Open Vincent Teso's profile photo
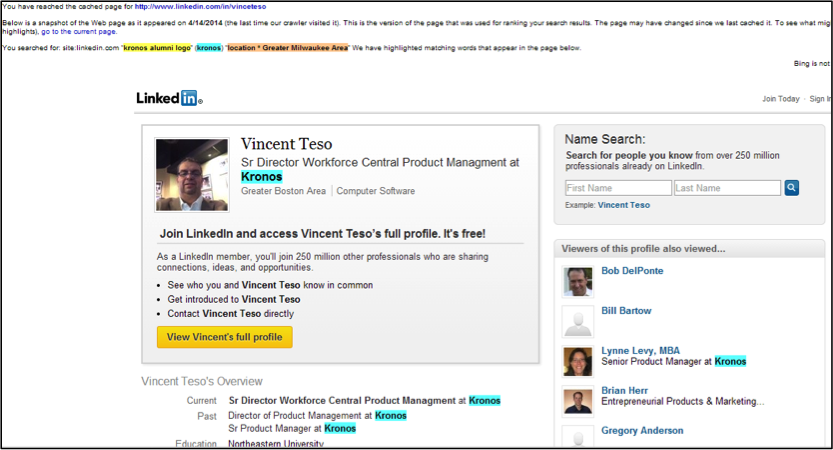The width and height of the screenshot is (833, 450). pos(192,175)
